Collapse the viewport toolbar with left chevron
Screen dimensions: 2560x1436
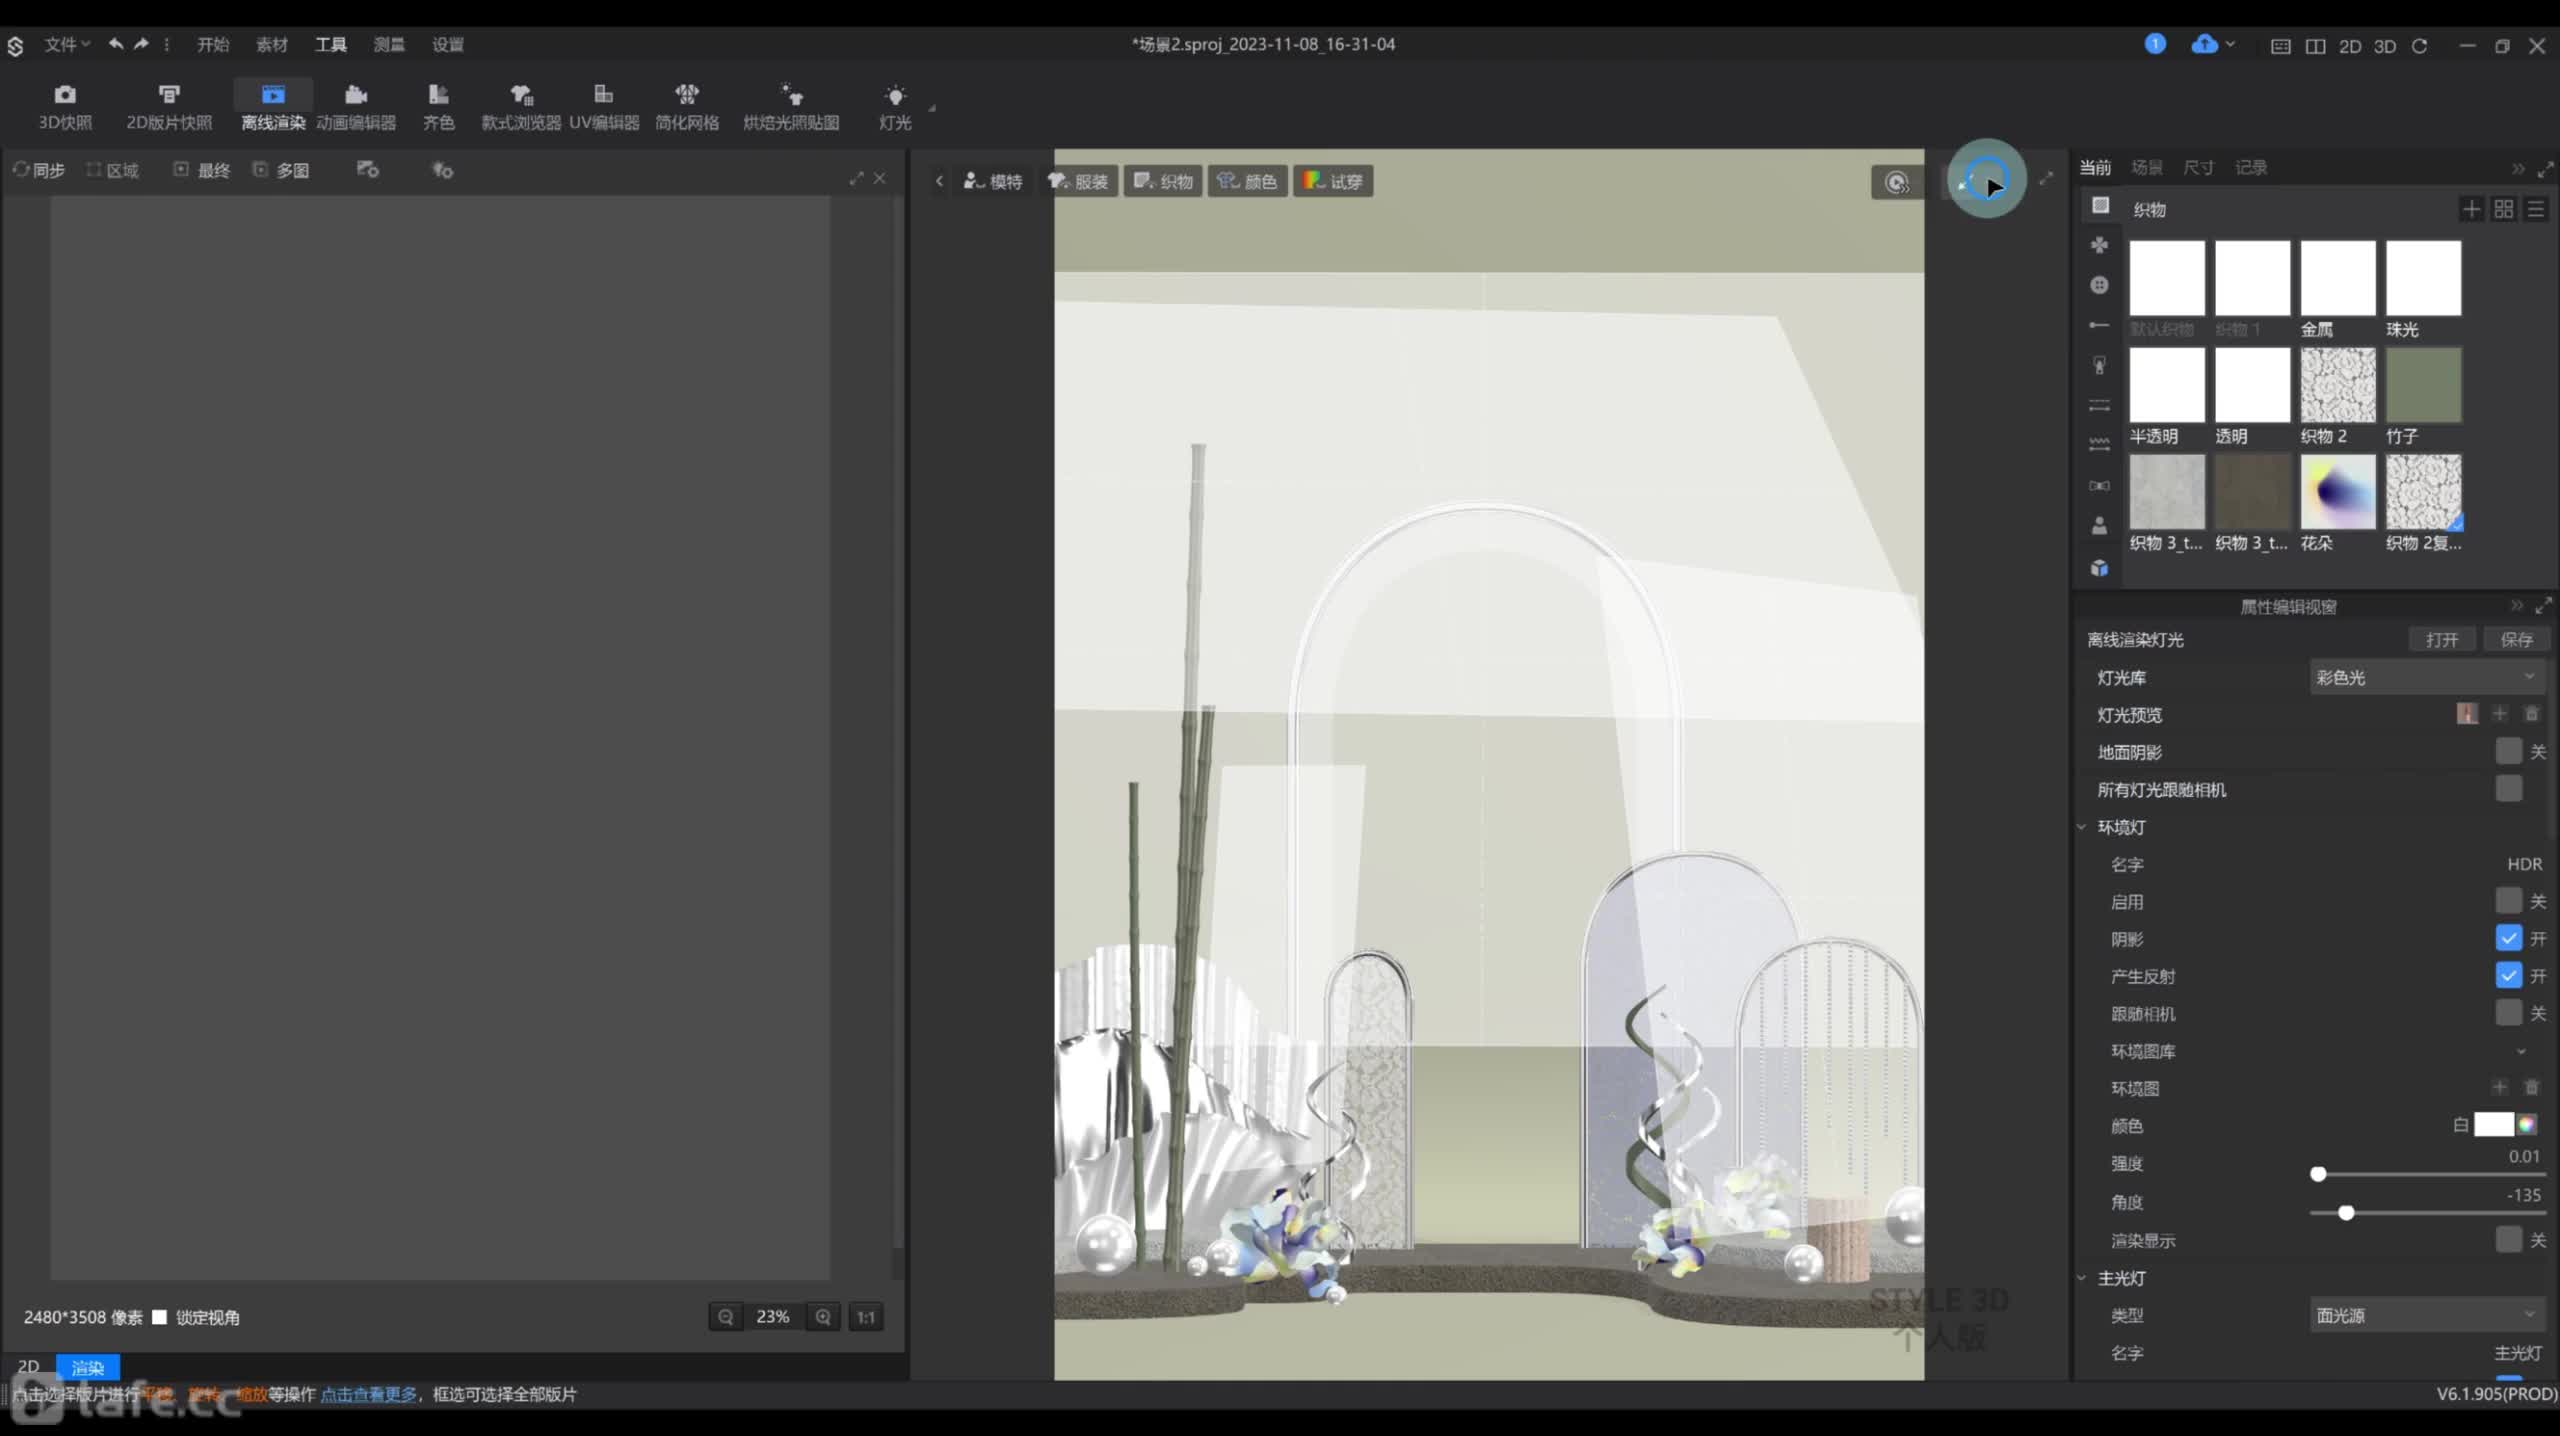[x=939, y=181]
